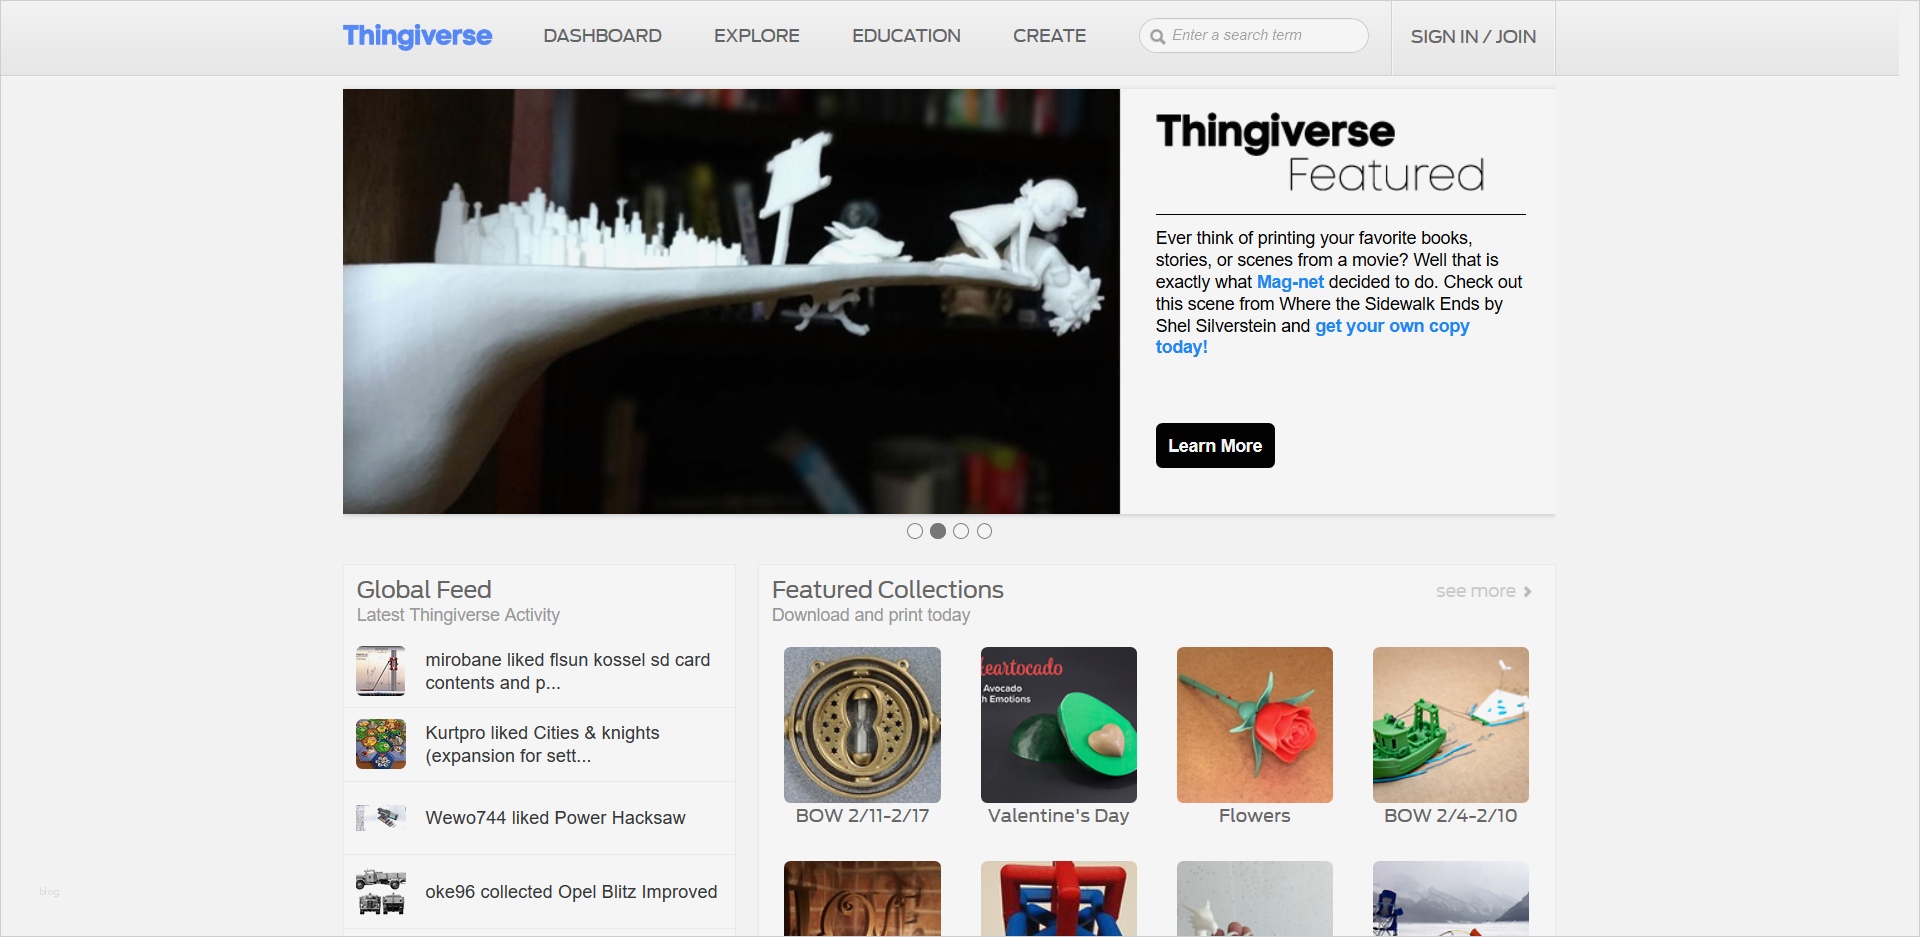Open the Valentine's Day collection image

(1059, 725)
